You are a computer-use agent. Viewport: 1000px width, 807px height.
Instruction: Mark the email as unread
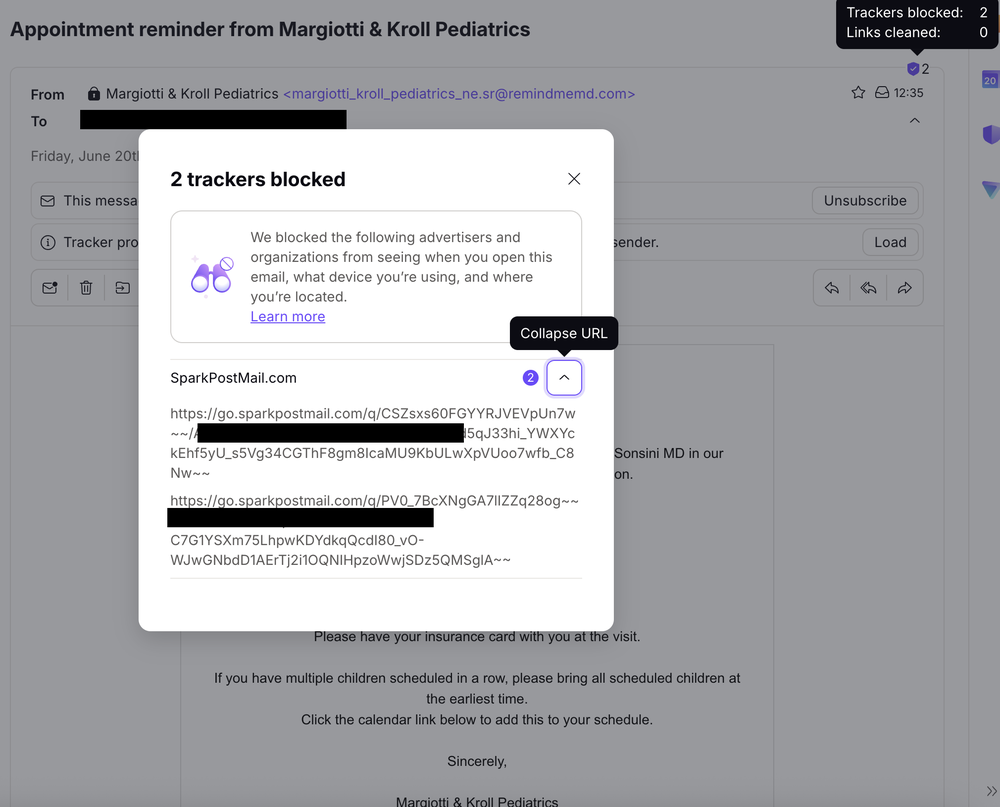49,287
